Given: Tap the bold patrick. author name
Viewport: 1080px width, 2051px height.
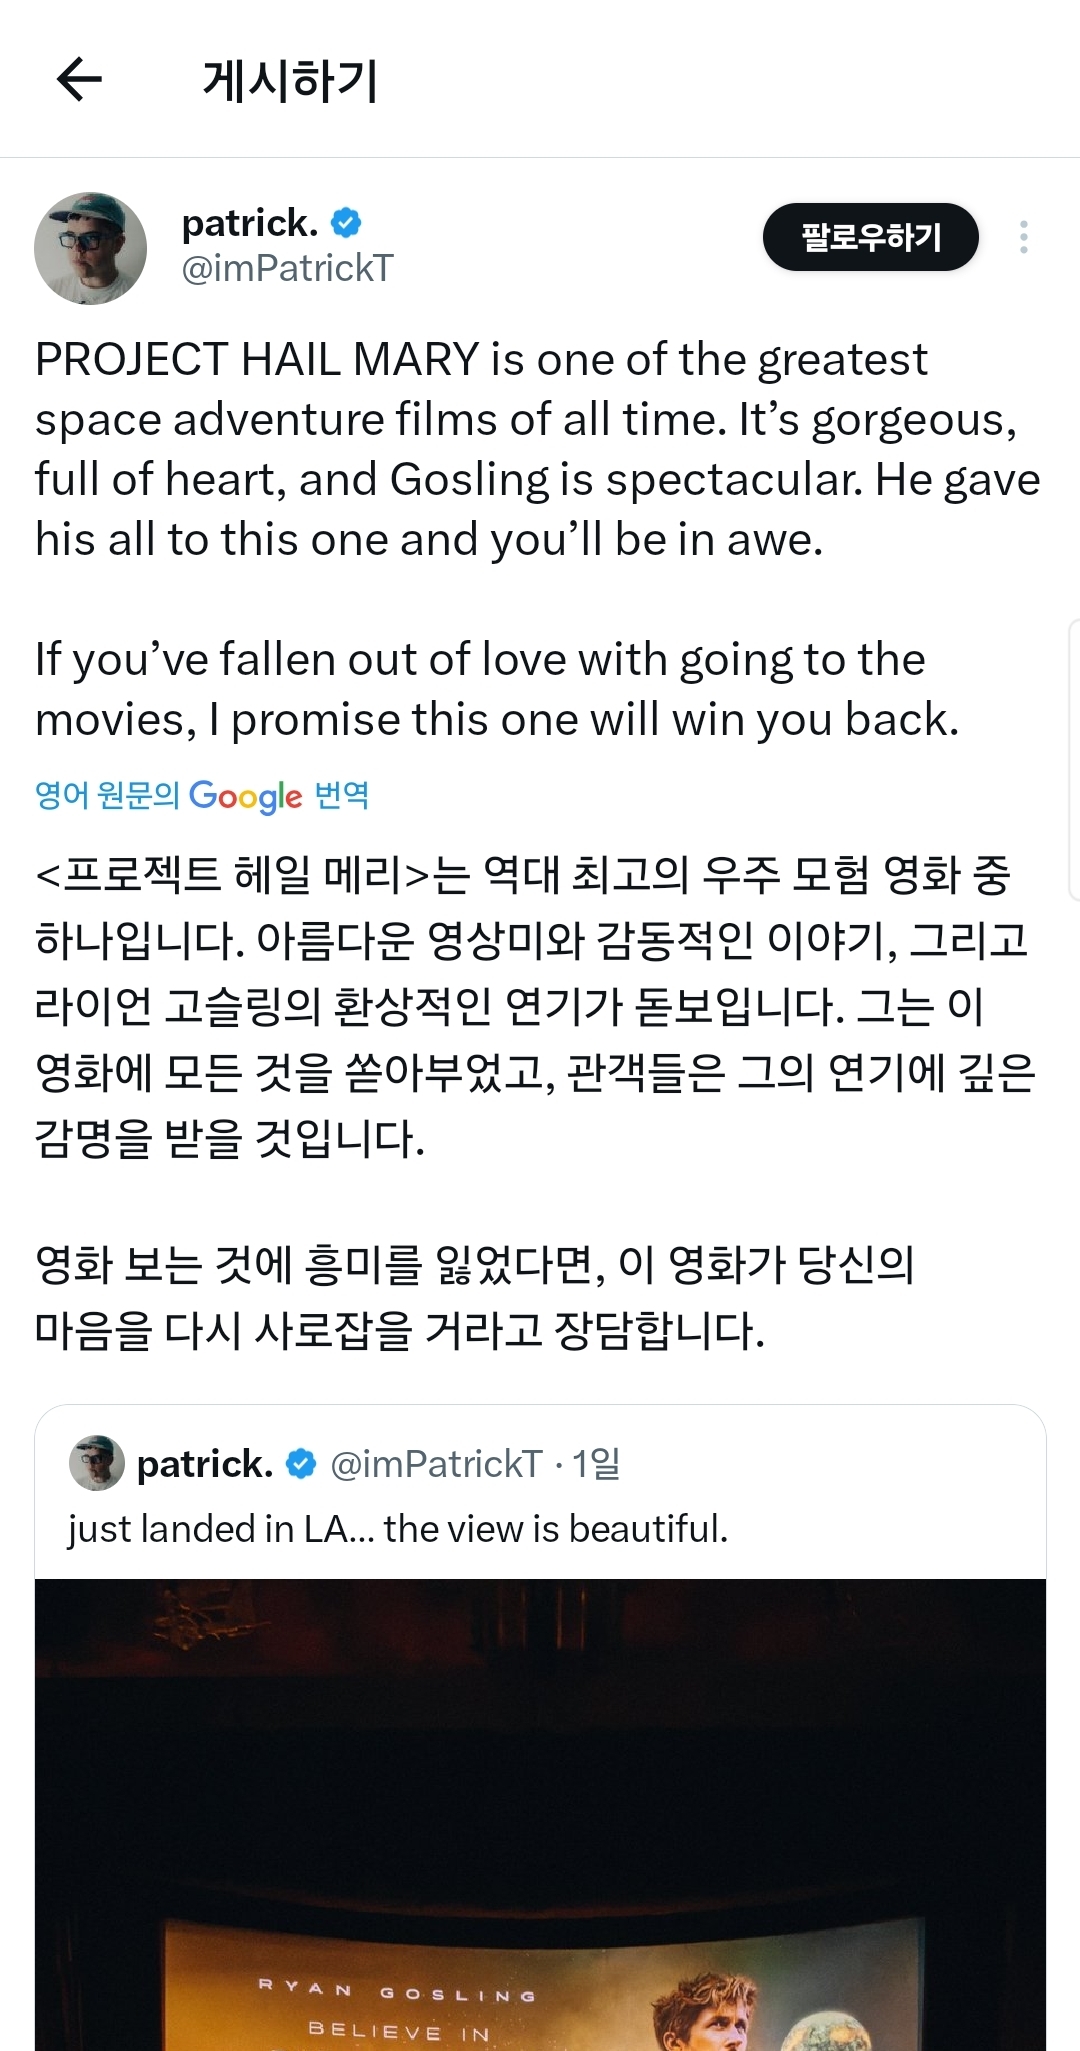Looking at the screenshot, I should [250, 223].
